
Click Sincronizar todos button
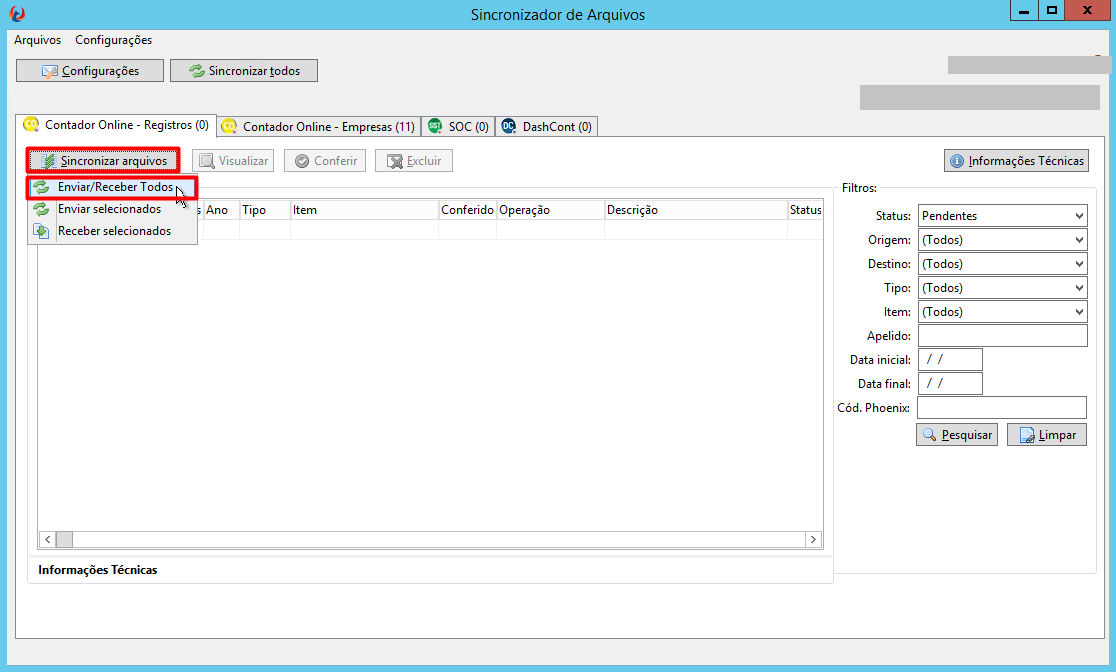point(243,70)
